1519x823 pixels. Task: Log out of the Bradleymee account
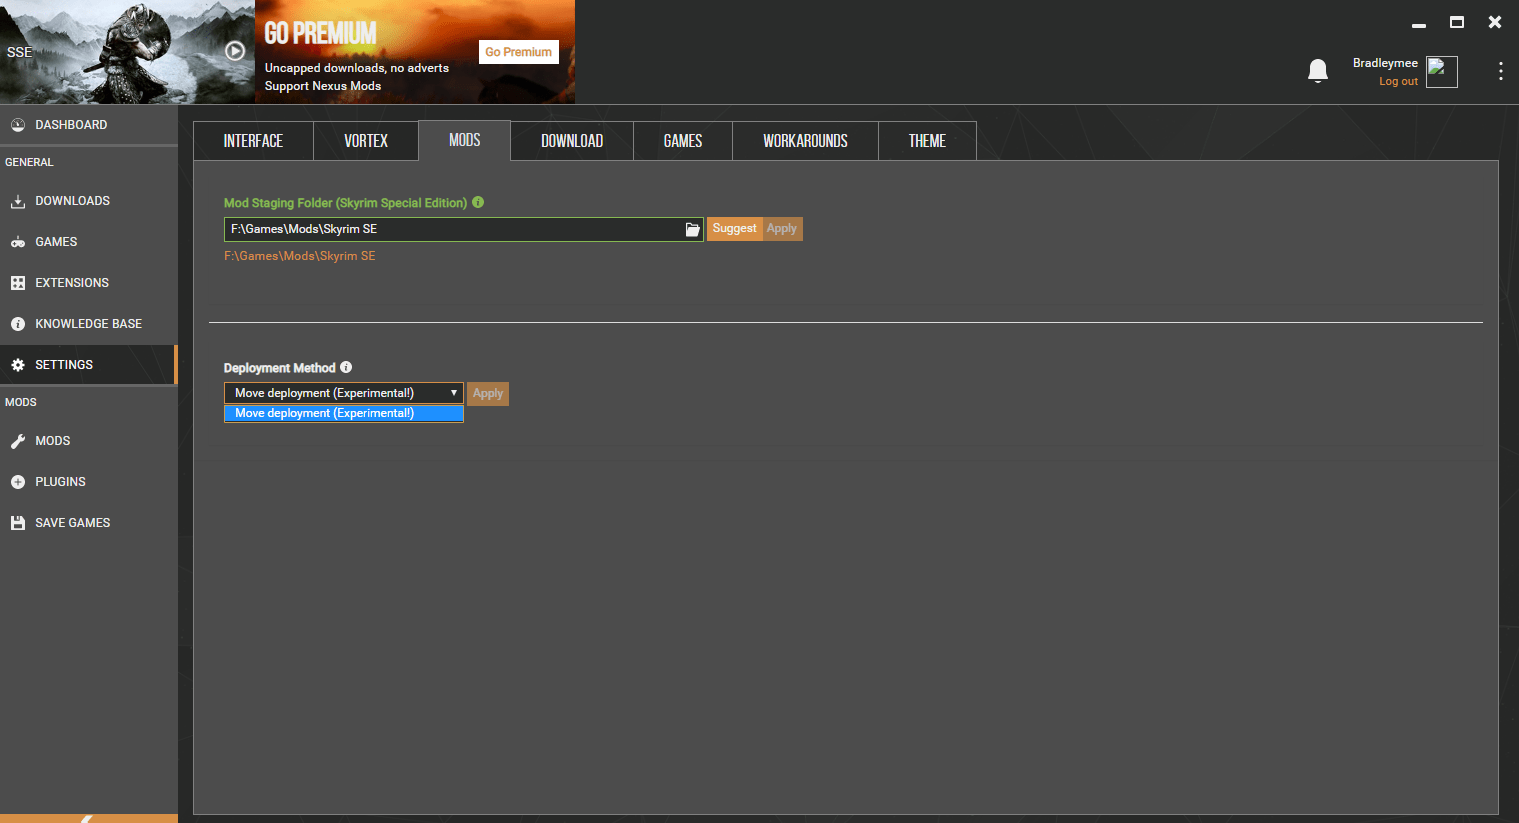click(1397, 81)
